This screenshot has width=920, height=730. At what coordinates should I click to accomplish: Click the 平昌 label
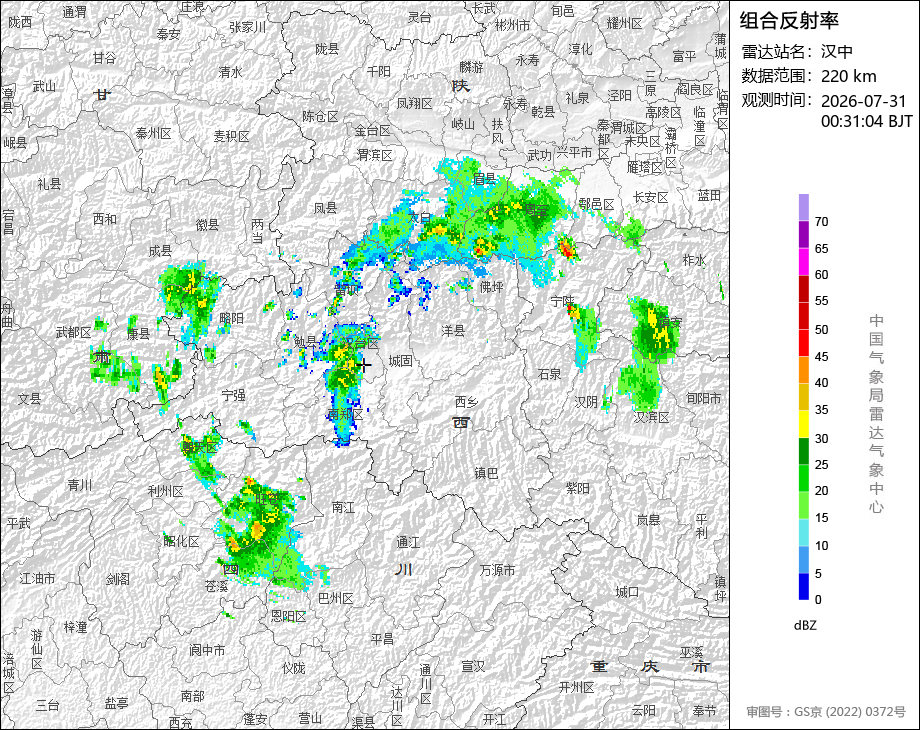point(382,640)
